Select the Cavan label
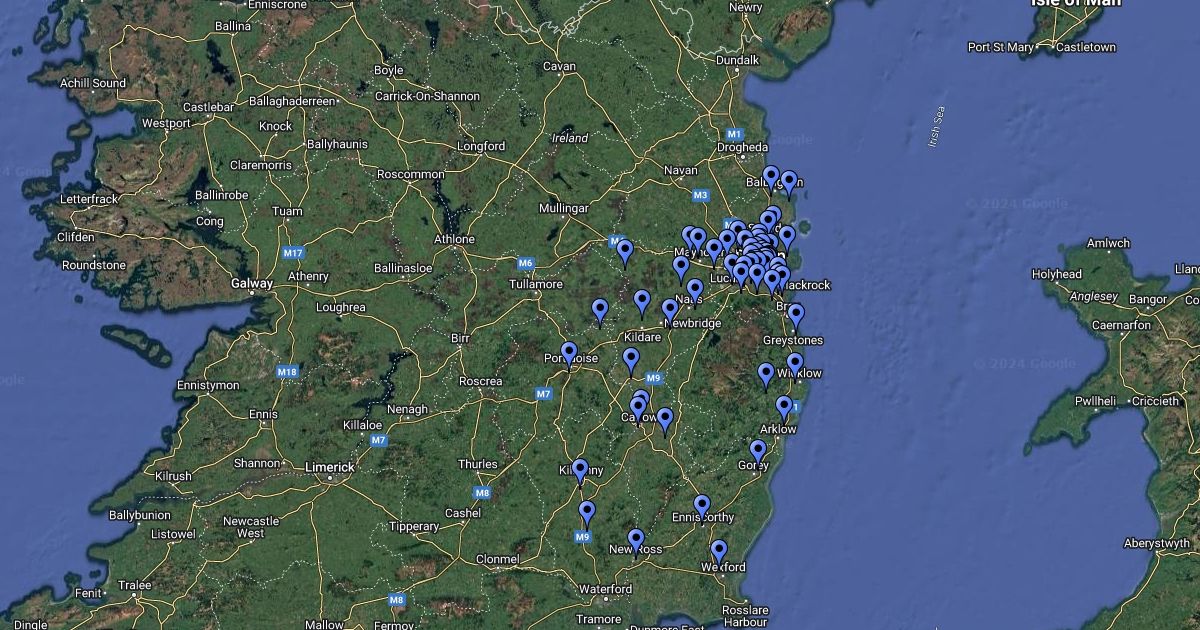This screenshot has width=1200, height=630. [x=560, y=67]
